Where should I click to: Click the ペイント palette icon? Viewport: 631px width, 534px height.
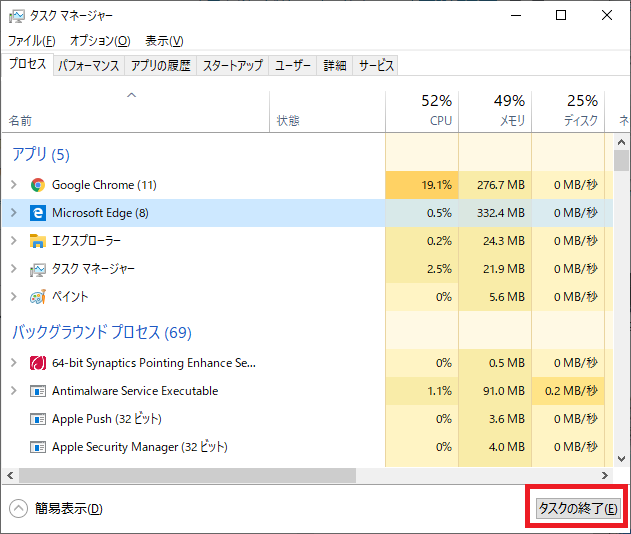[x=38, y=297]
